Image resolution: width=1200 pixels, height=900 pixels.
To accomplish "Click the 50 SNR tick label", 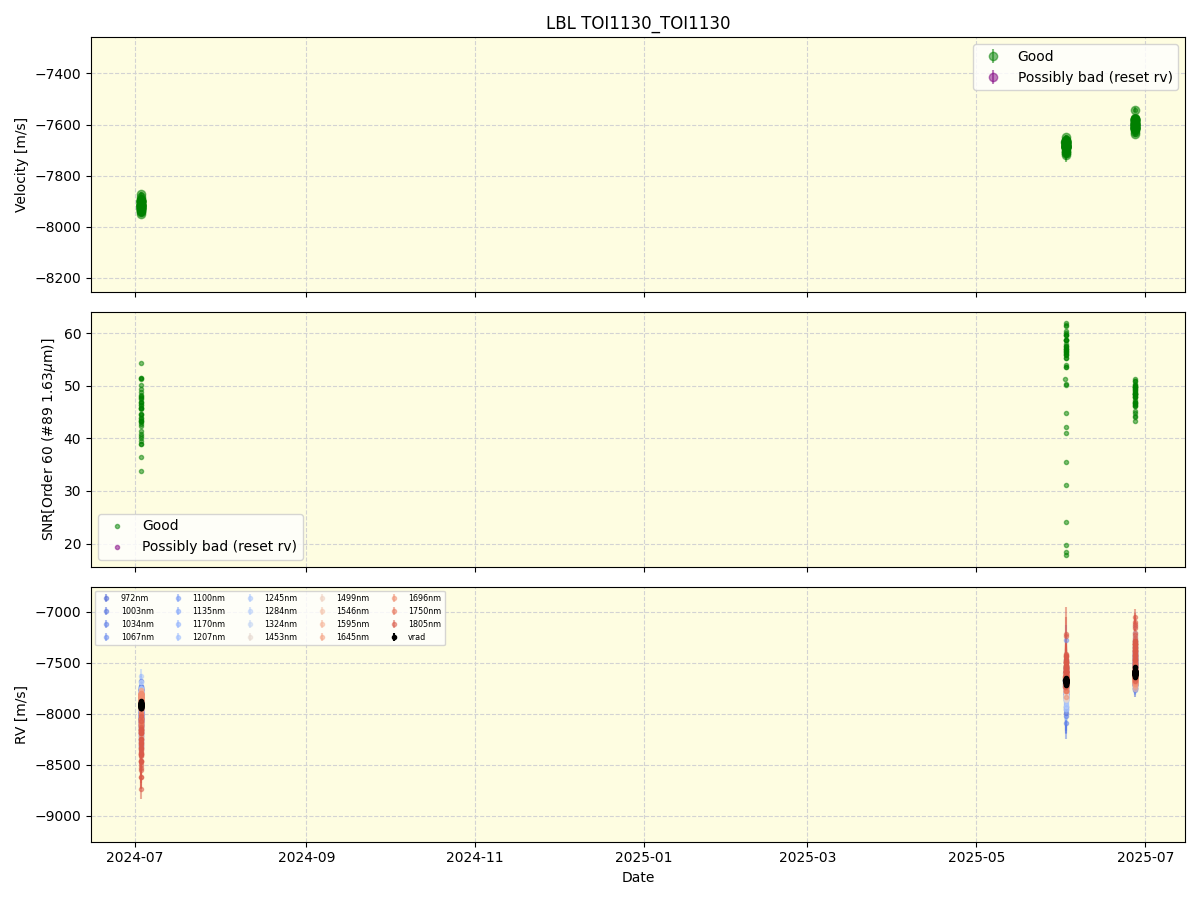I will click(75, 386).
